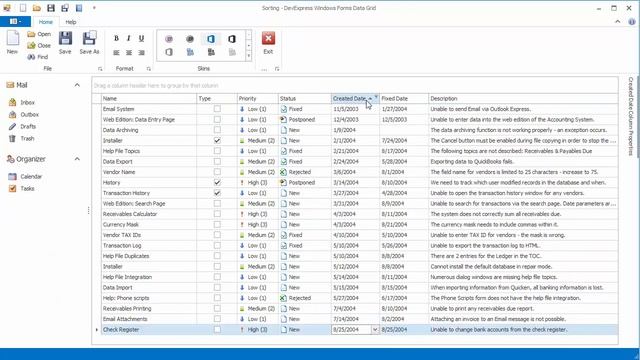
Task: Open the Created Date column filter
Action: (x=376, y=97)
